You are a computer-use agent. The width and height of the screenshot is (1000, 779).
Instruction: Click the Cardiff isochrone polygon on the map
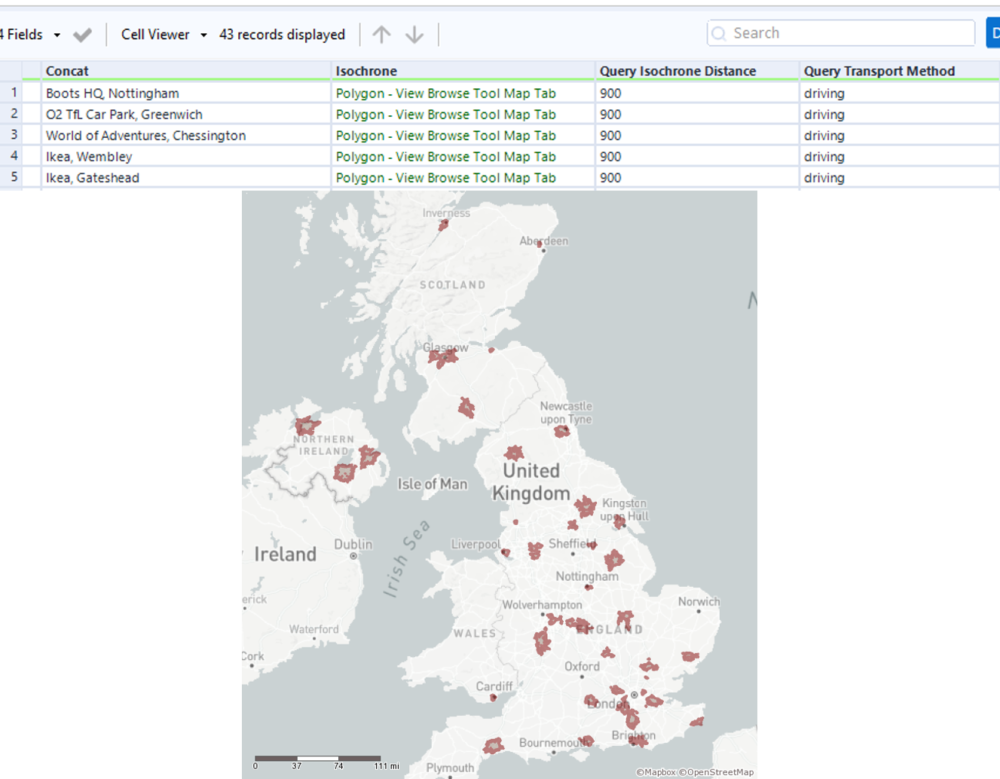493,698
